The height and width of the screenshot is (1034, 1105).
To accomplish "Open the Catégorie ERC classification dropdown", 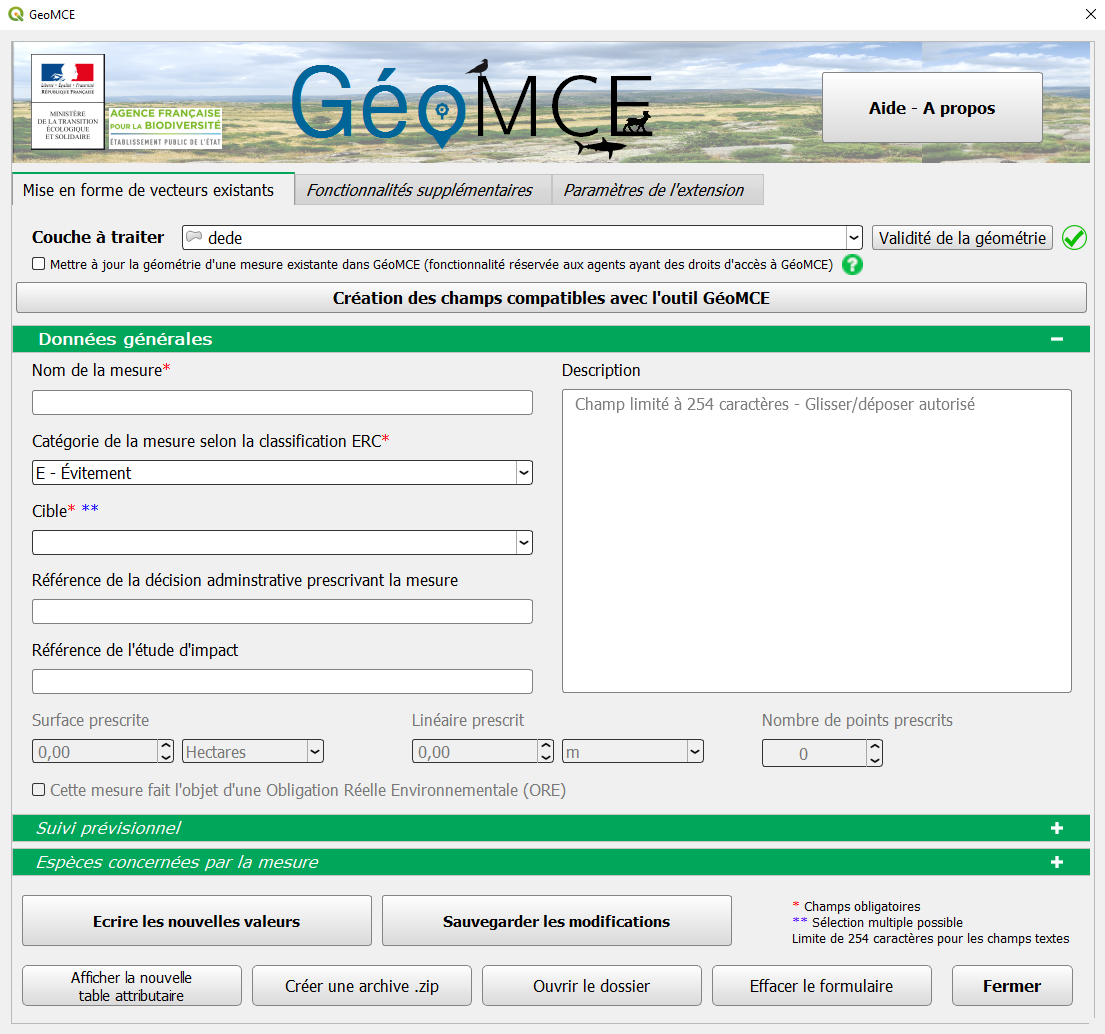I will [524, 472].
